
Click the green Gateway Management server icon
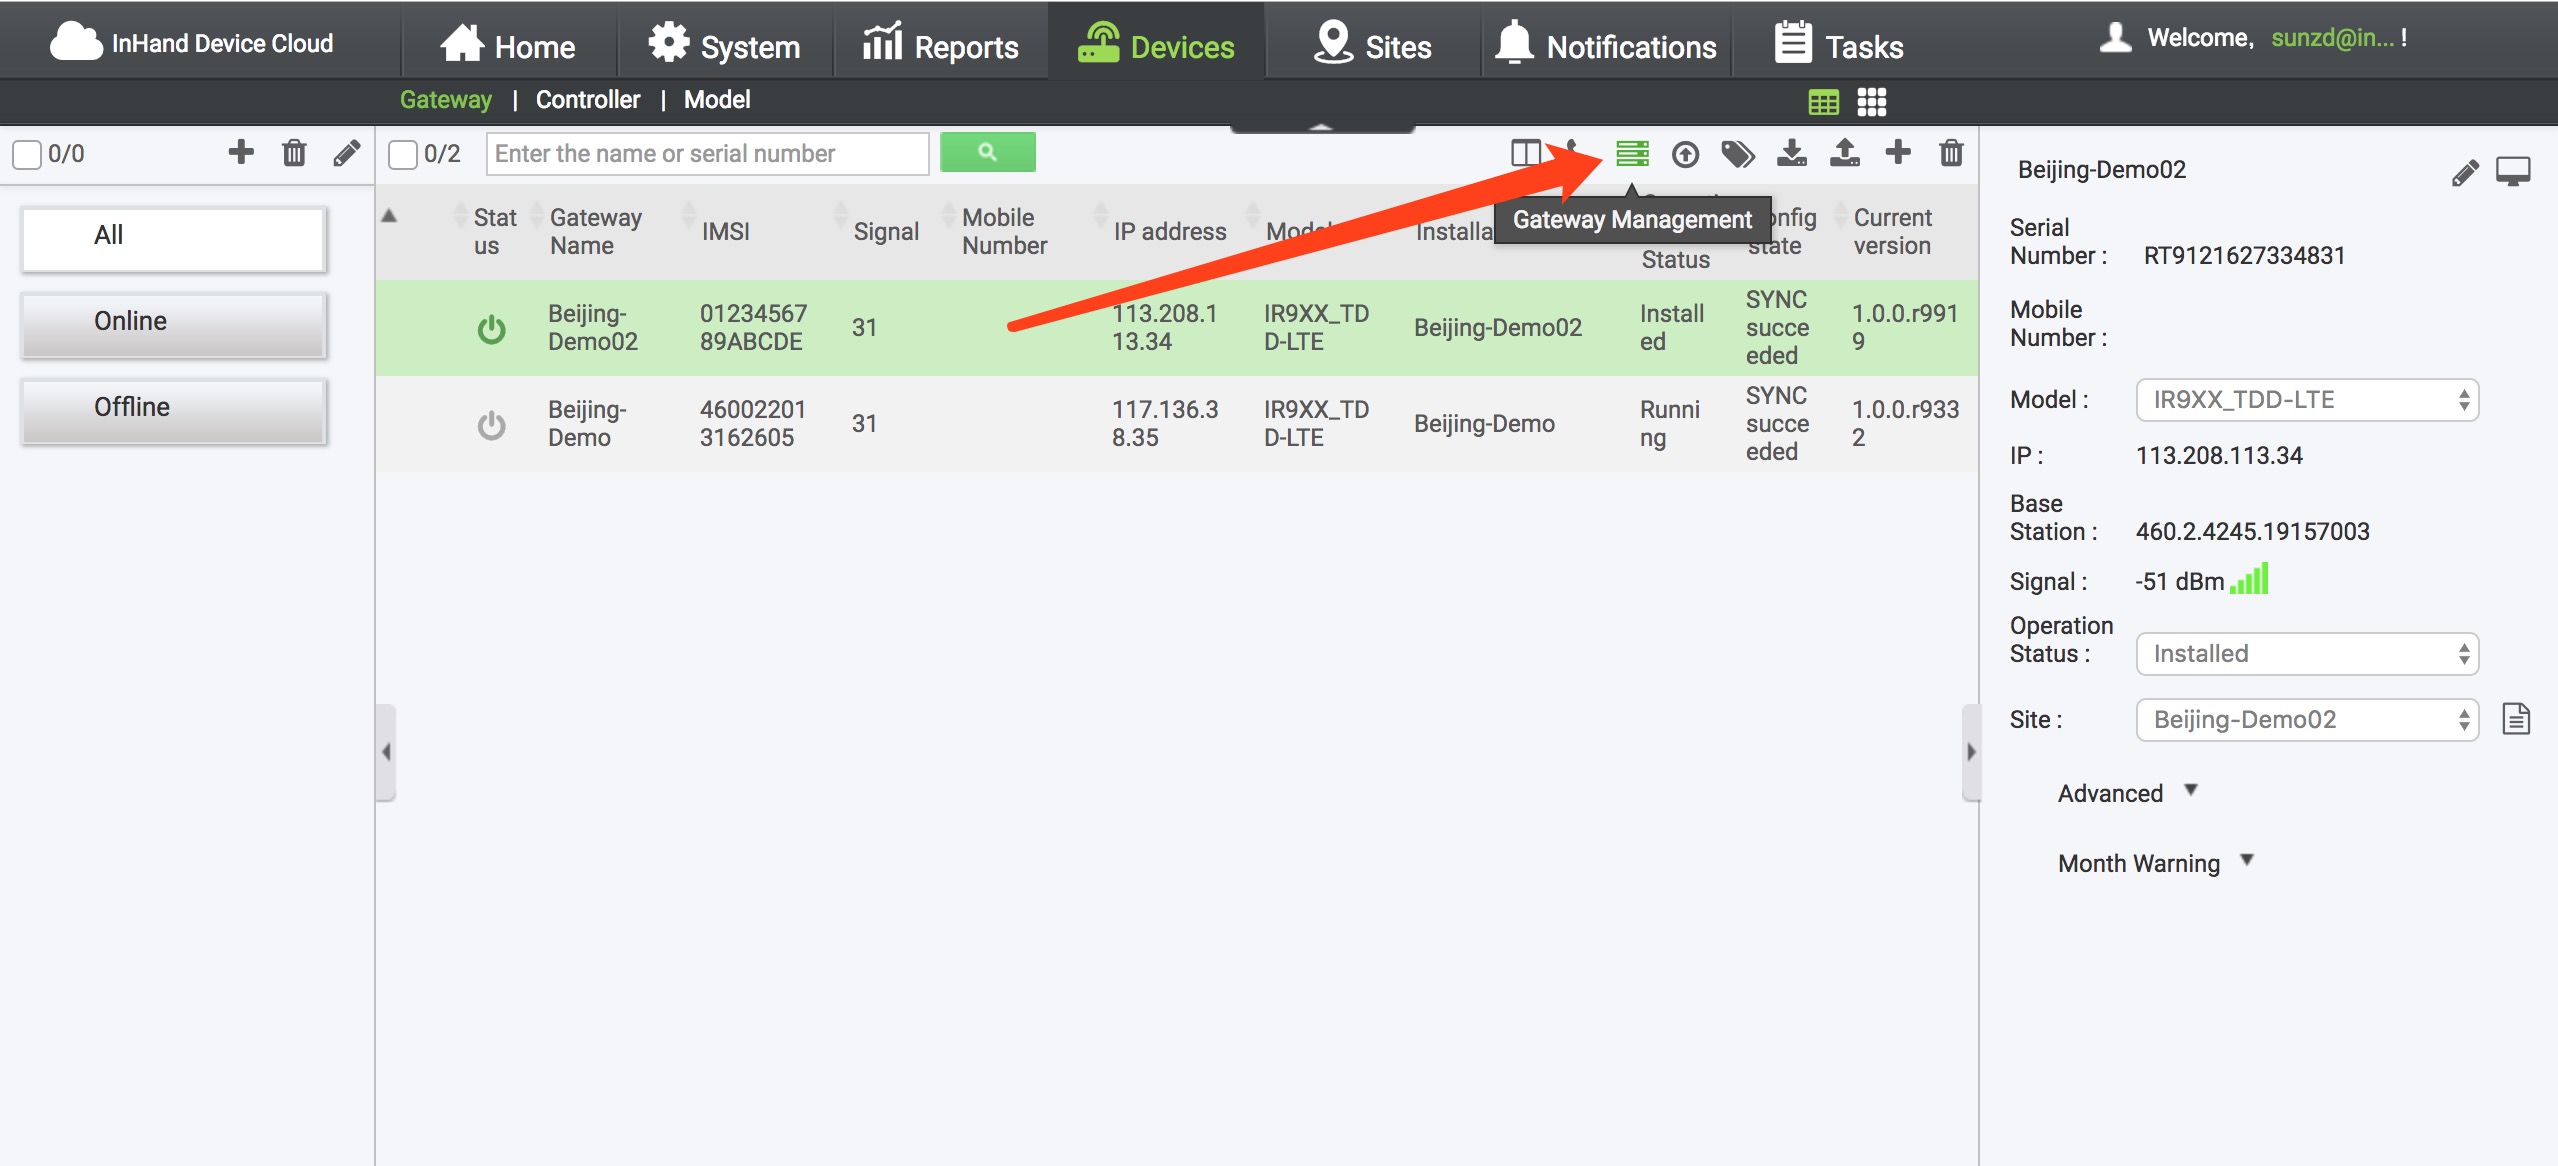1632,153
